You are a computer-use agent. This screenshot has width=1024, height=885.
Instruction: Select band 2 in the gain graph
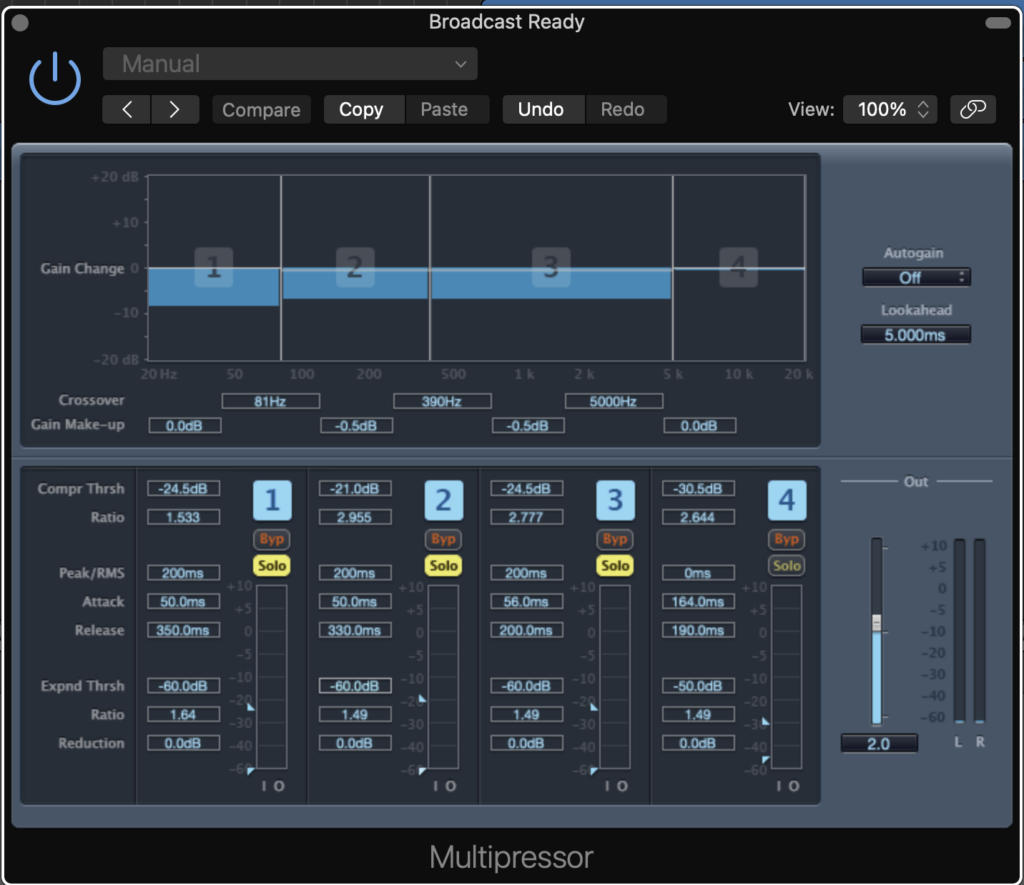tap(355, 267)
